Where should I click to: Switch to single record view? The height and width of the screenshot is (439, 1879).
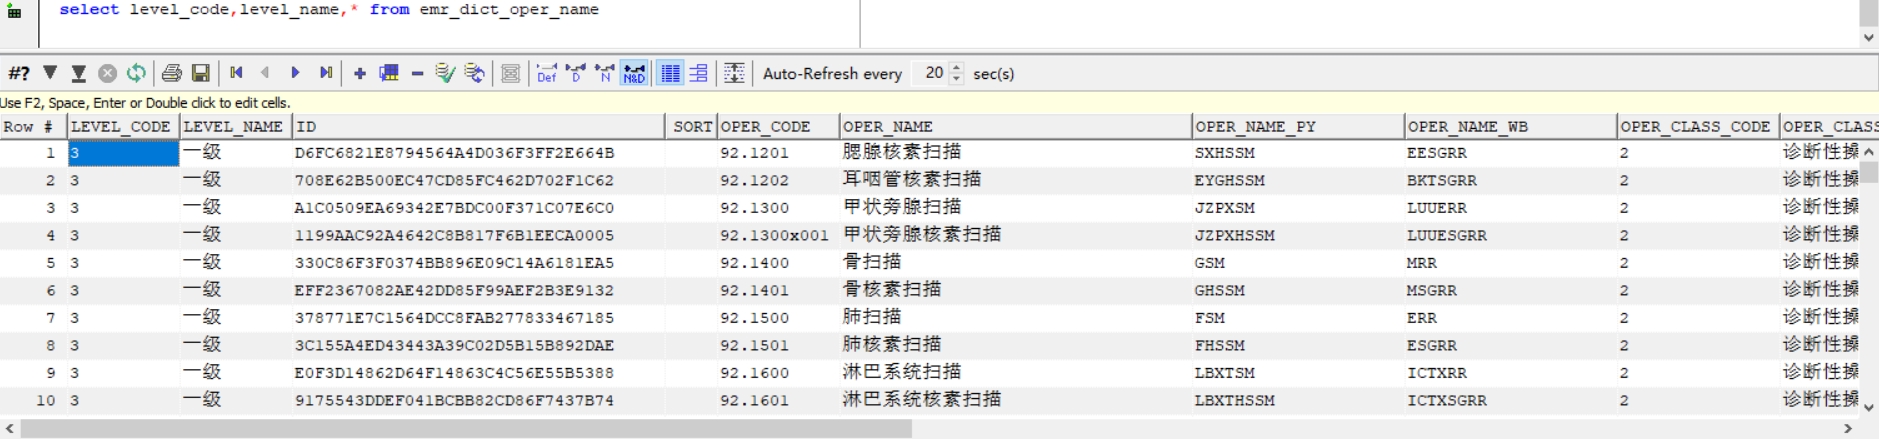(x=699, y=73)
